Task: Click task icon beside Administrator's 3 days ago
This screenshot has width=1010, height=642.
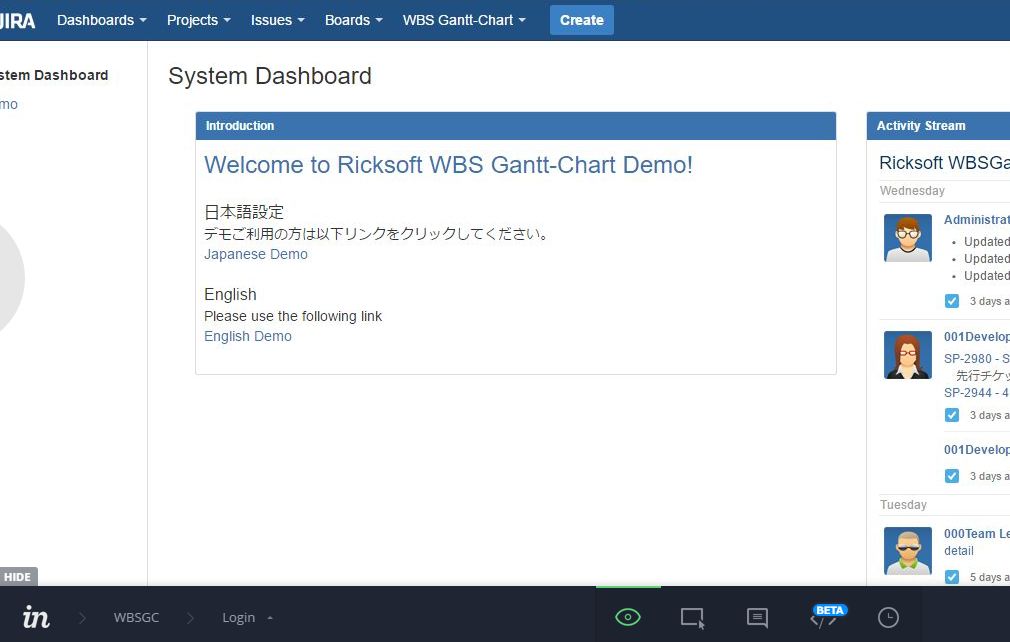Action: click(951, 301)
